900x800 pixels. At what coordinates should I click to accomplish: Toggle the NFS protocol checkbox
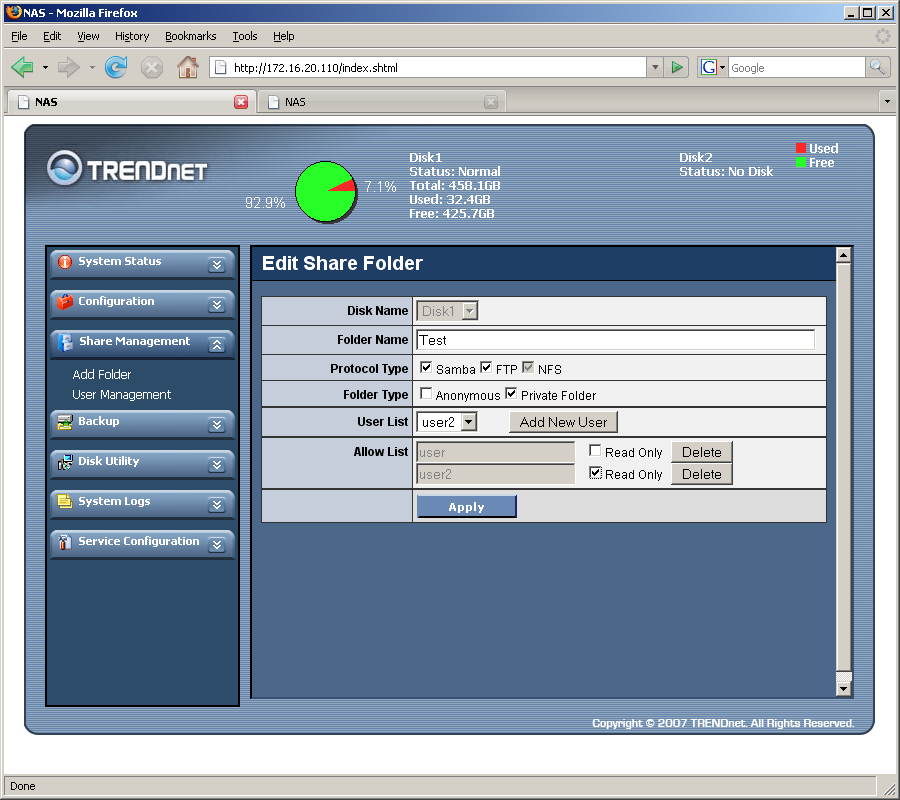pyautogui.click(x=528, y=367)
